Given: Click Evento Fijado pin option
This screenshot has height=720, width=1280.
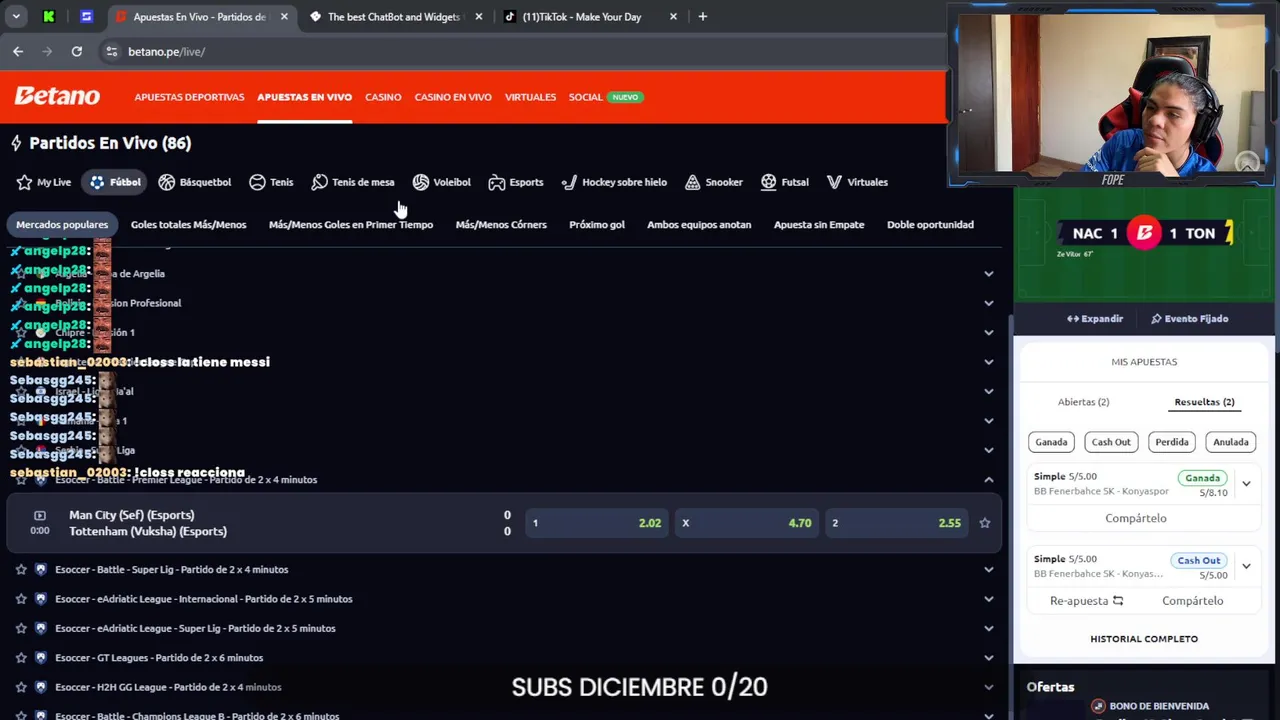Looking at the screenshot, I should 1189,319.
